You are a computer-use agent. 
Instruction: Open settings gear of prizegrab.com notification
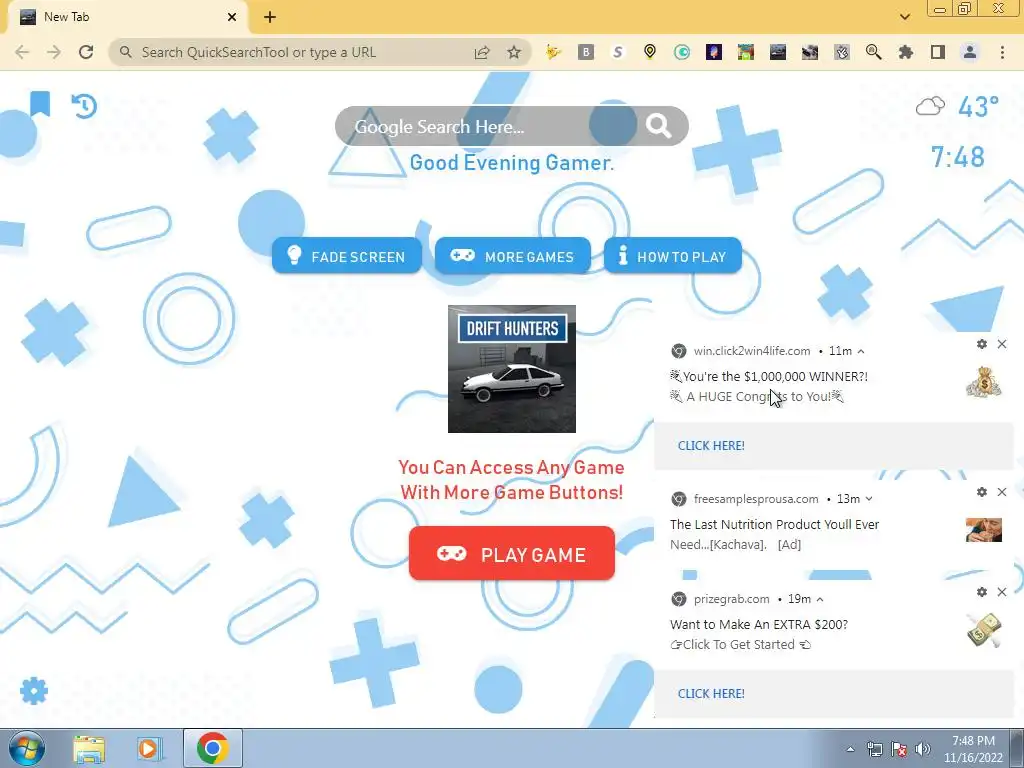tap(982, 592)
